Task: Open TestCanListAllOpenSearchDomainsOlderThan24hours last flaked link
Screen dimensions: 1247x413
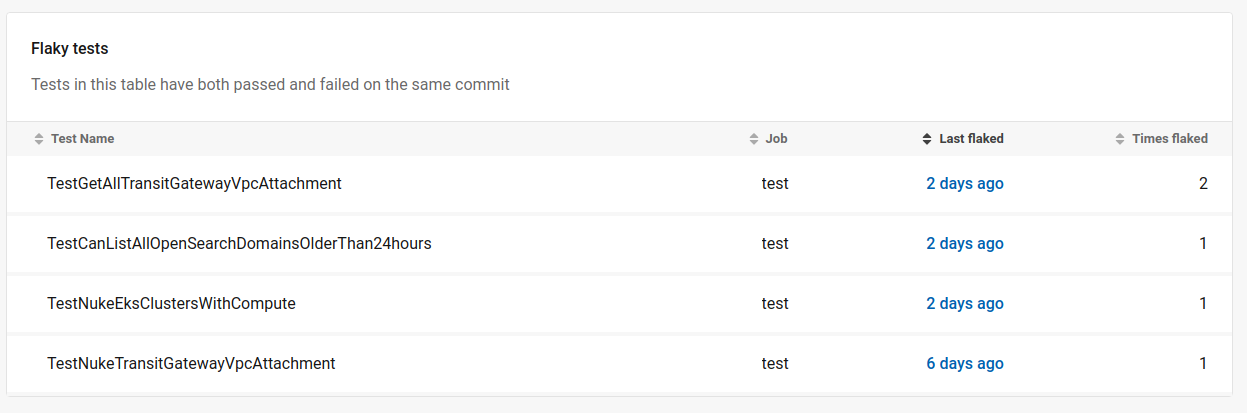Action: pos(964,244)
